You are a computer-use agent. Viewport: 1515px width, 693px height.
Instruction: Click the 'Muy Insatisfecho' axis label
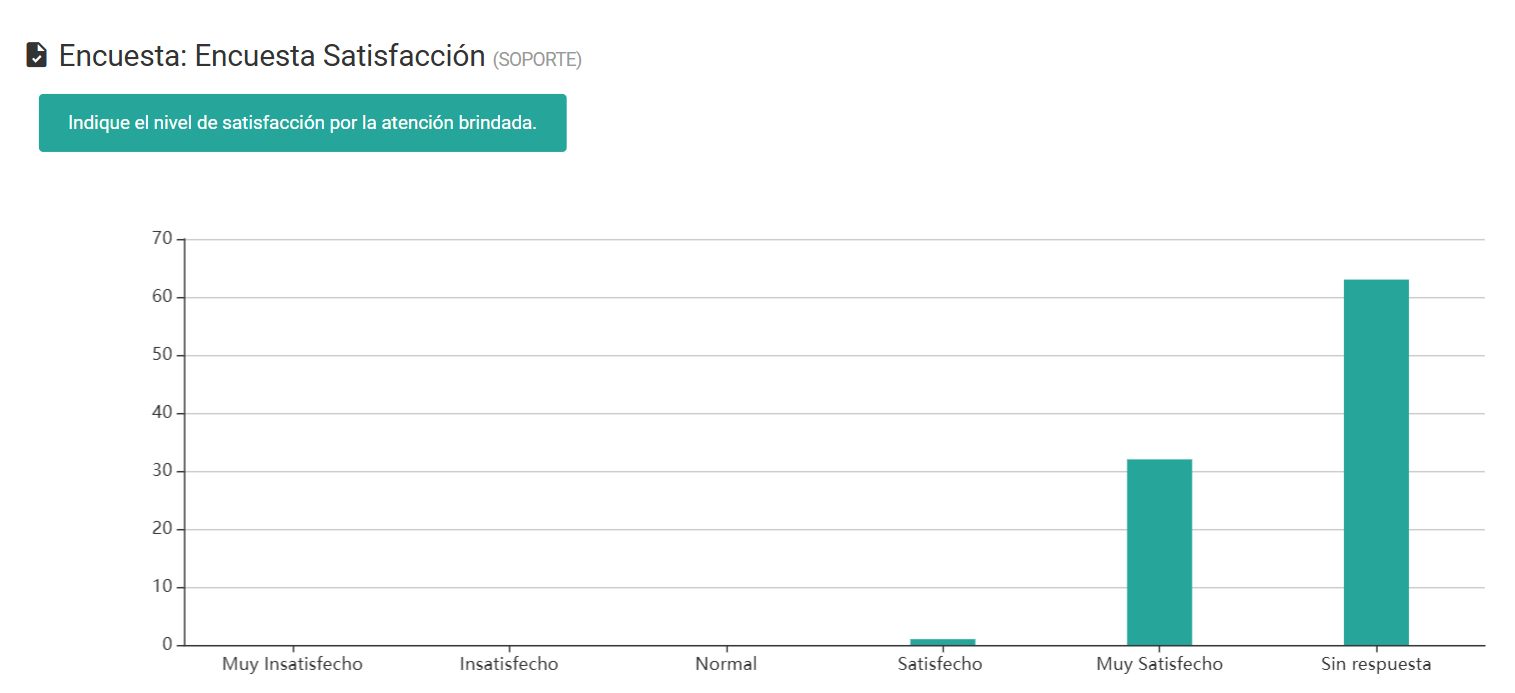pyautogui.click(x=291, y=663)
